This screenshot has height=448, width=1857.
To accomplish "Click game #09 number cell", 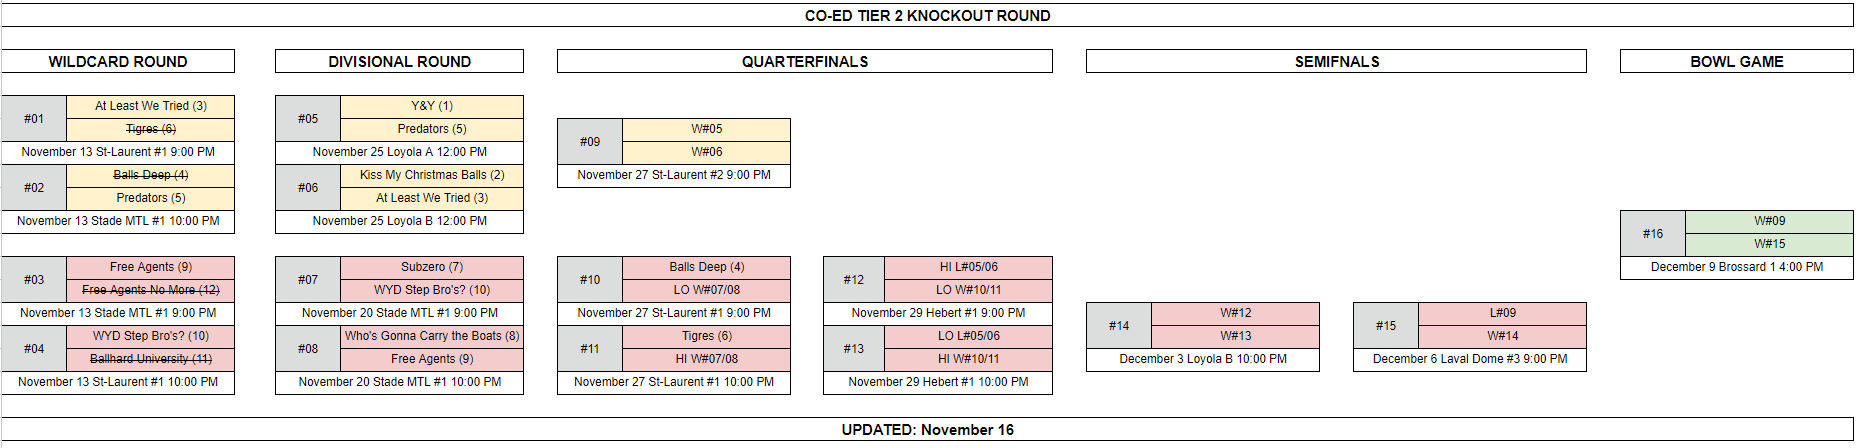I will click(590, 141).
